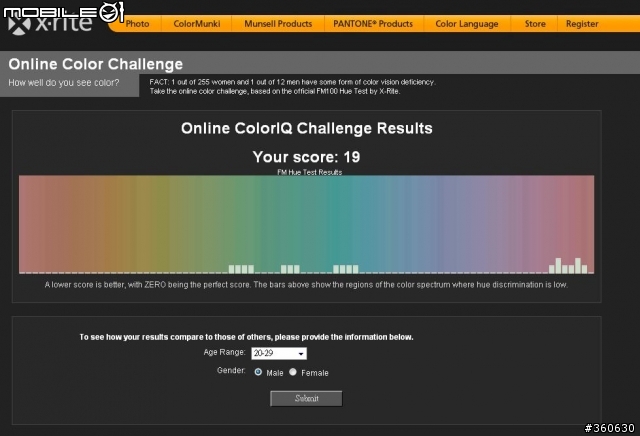Click the X-Rite logo
Viewport: 640px width, 436px height.
click(x=50, y=24)
